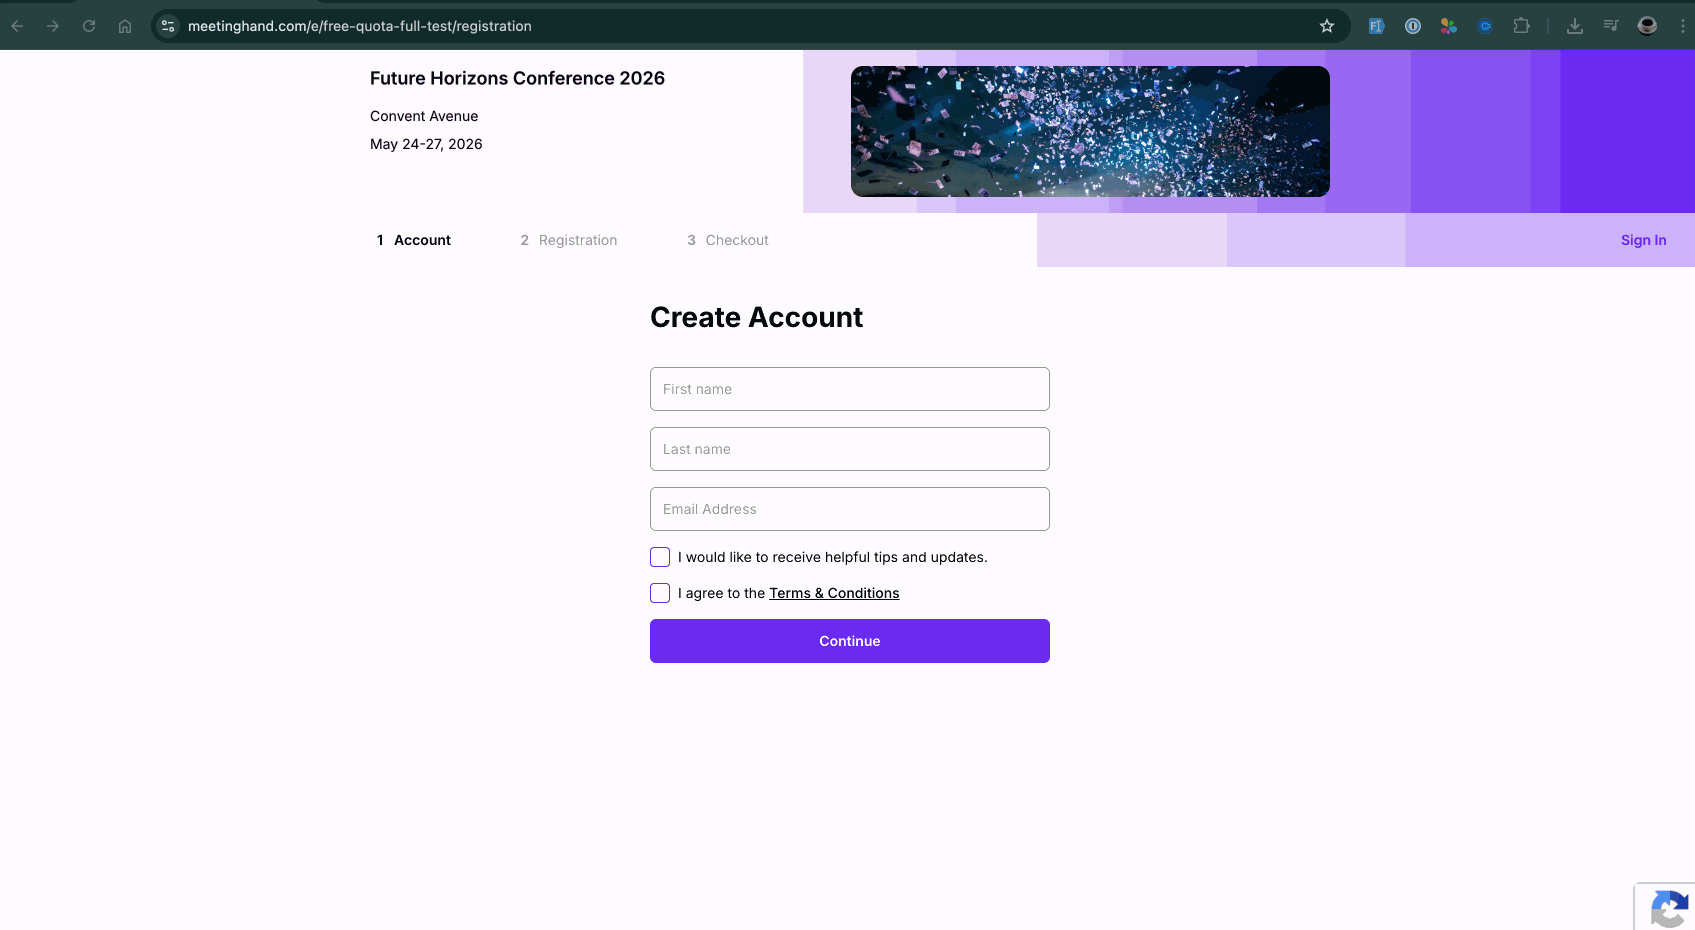The width and height of the screenshot is (1695, 930).
Task: Select the Account step
Action: click(x=414, y=240)
